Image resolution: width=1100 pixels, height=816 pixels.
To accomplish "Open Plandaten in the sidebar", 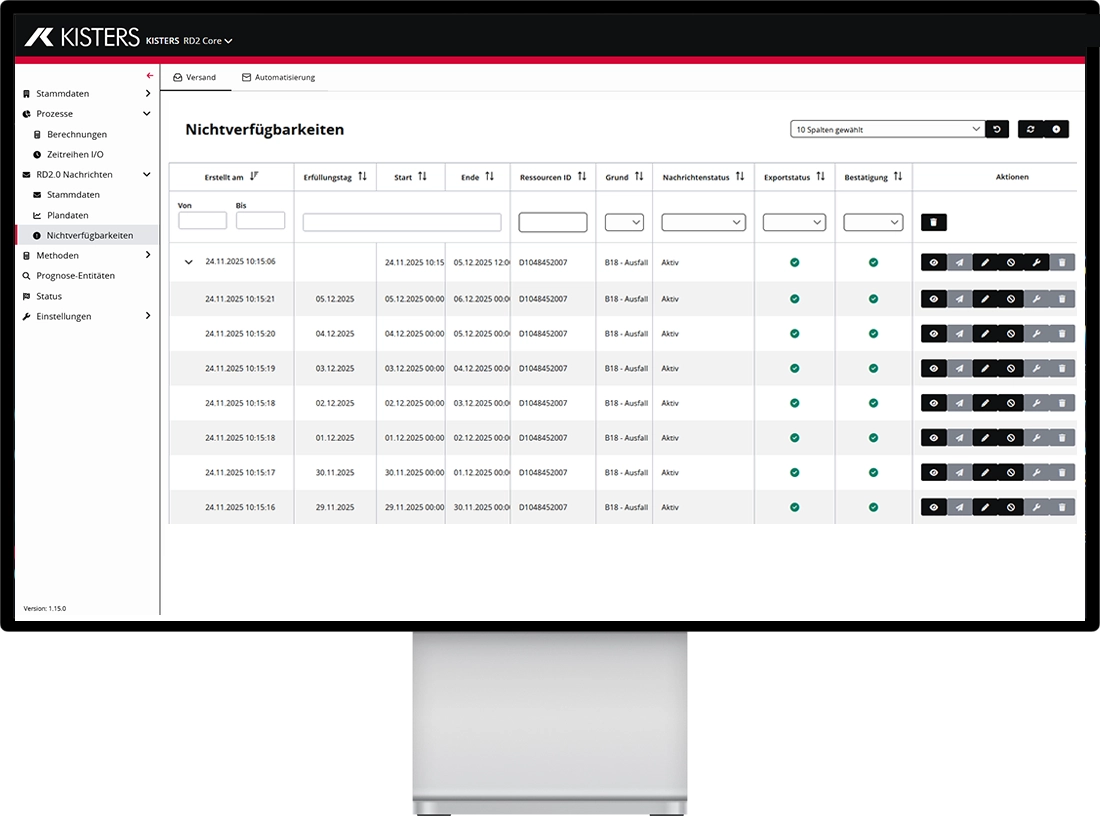I will pos(67,215).
